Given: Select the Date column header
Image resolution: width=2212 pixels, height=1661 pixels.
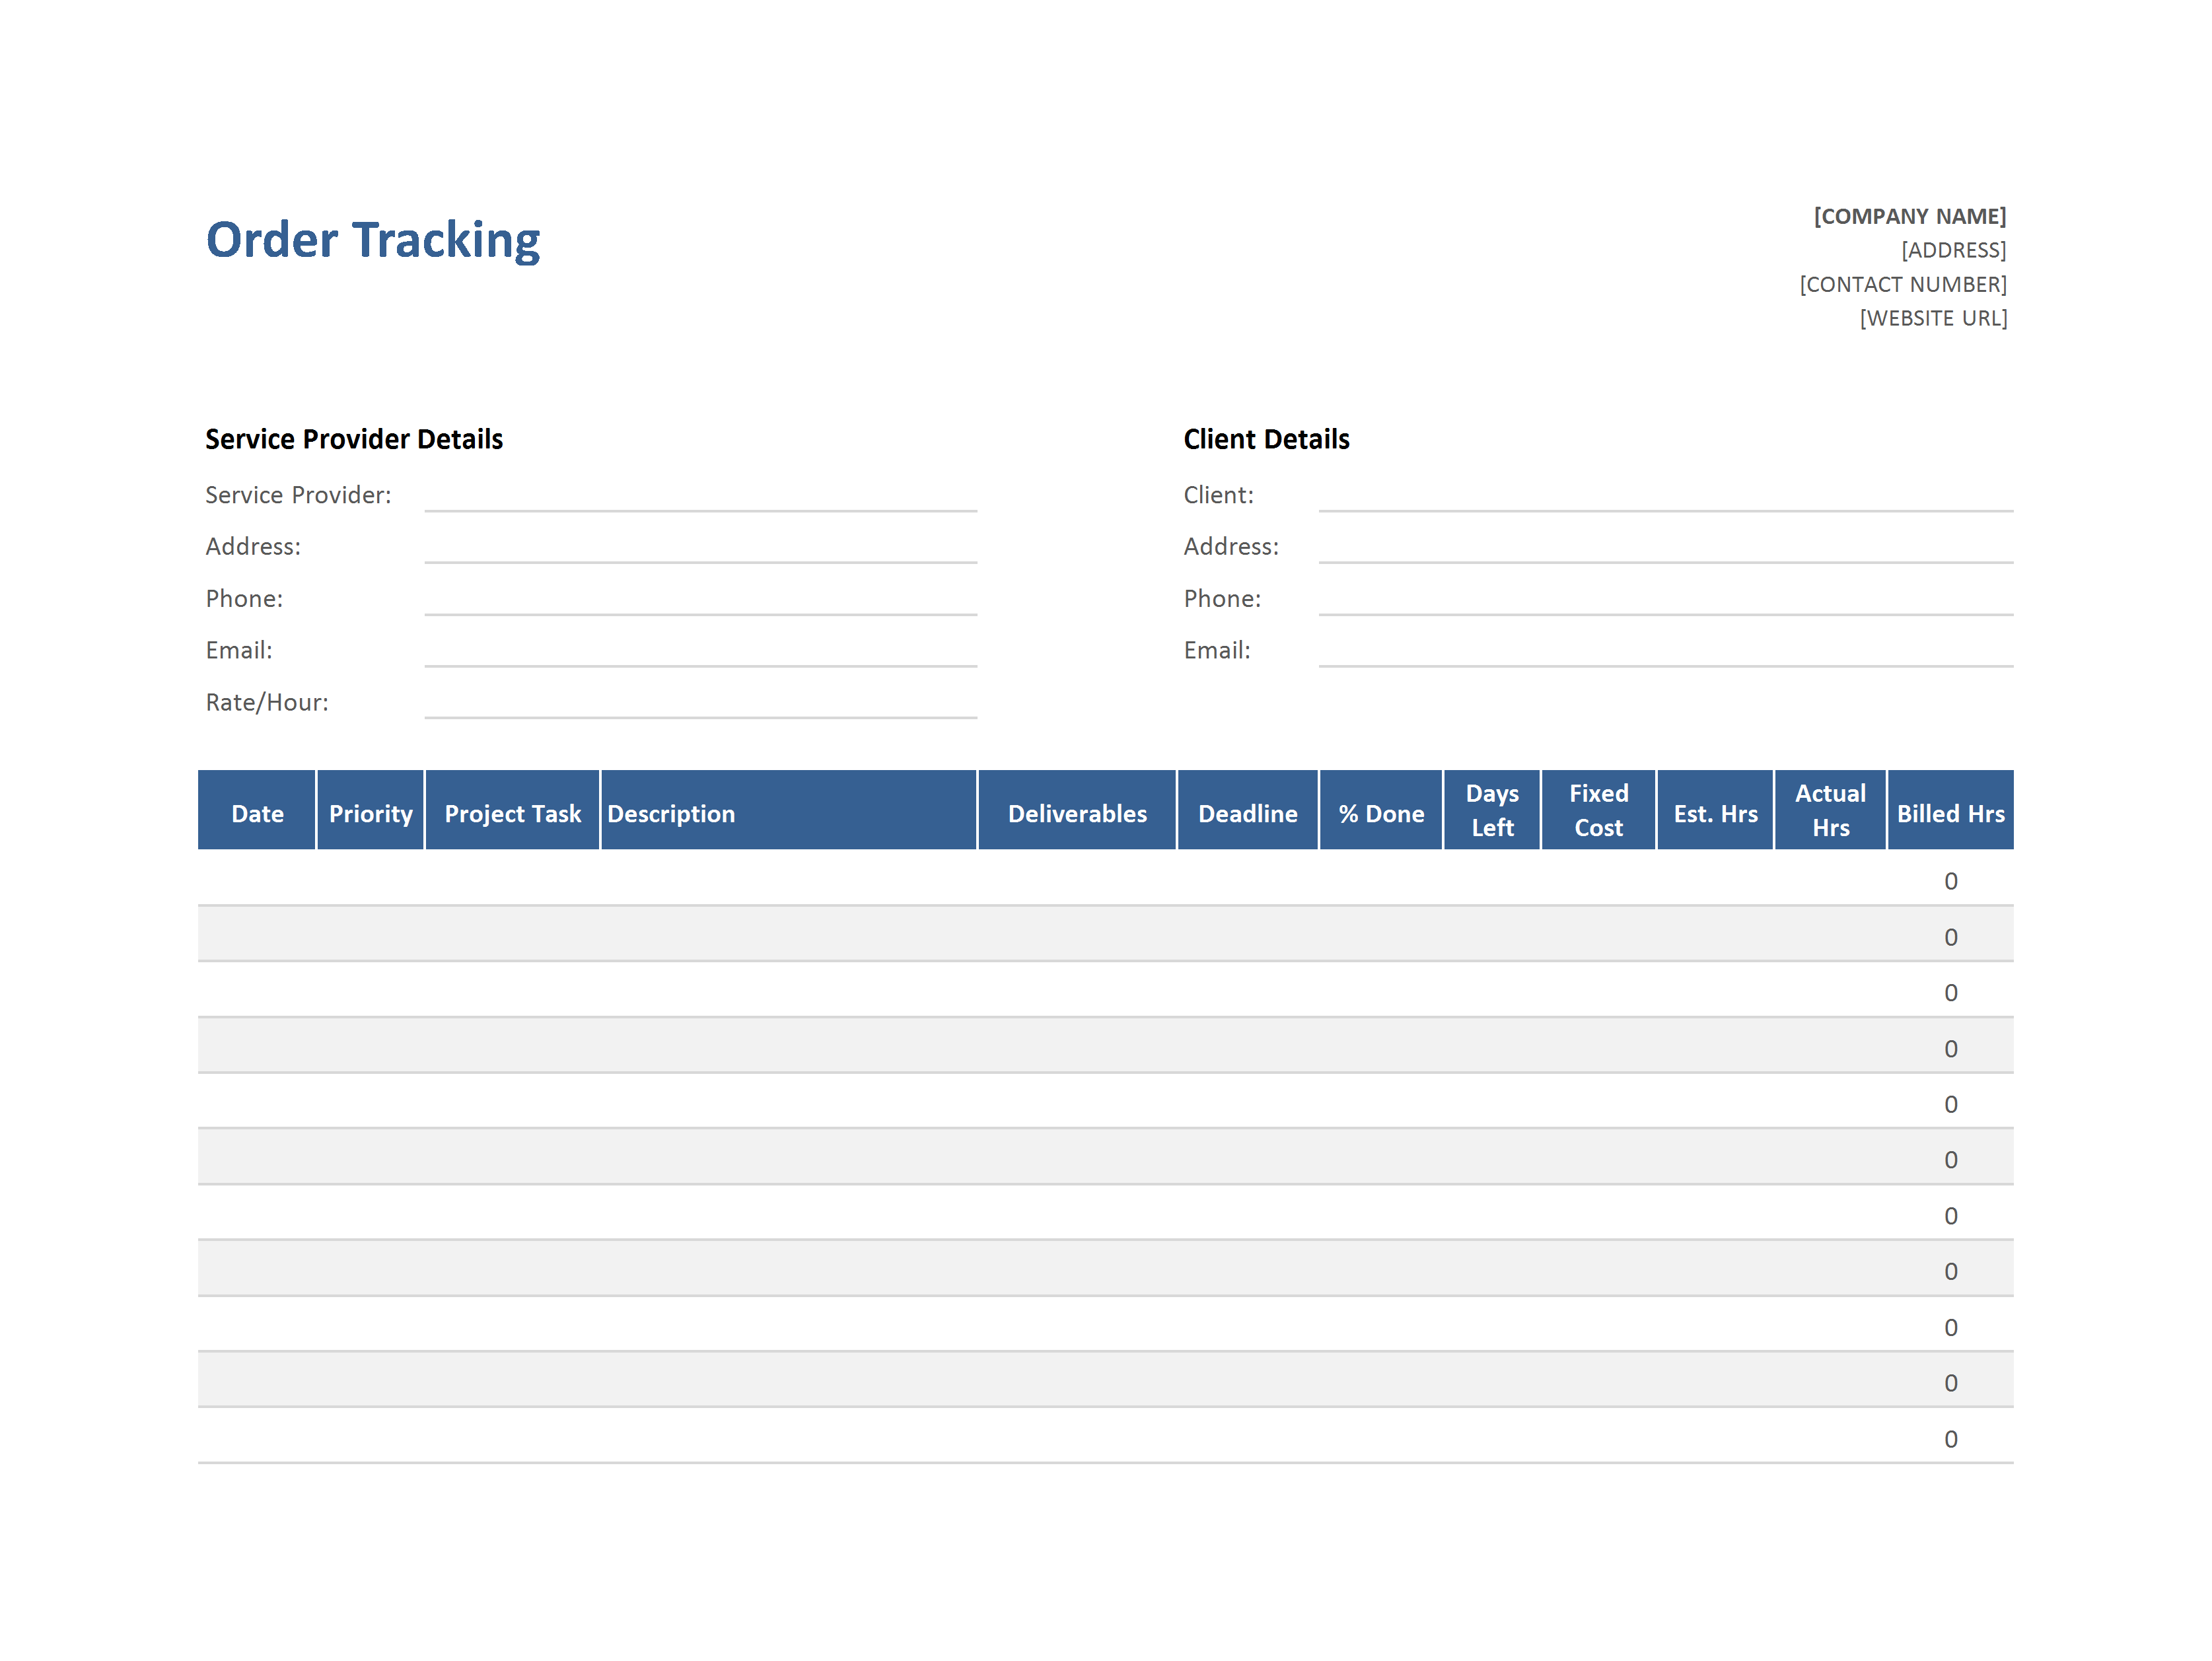Looking at the screenshot, I should coord(257,810).
